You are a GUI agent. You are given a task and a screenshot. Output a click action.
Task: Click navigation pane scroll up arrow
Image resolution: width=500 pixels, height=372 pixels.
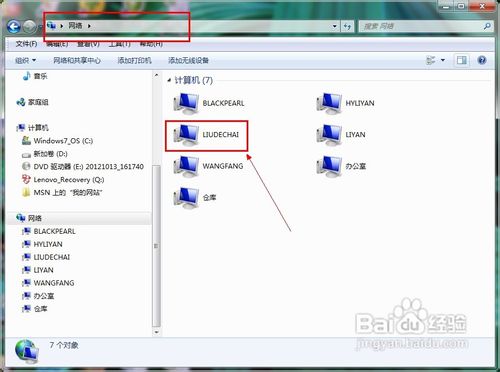(x=156, y=75)
